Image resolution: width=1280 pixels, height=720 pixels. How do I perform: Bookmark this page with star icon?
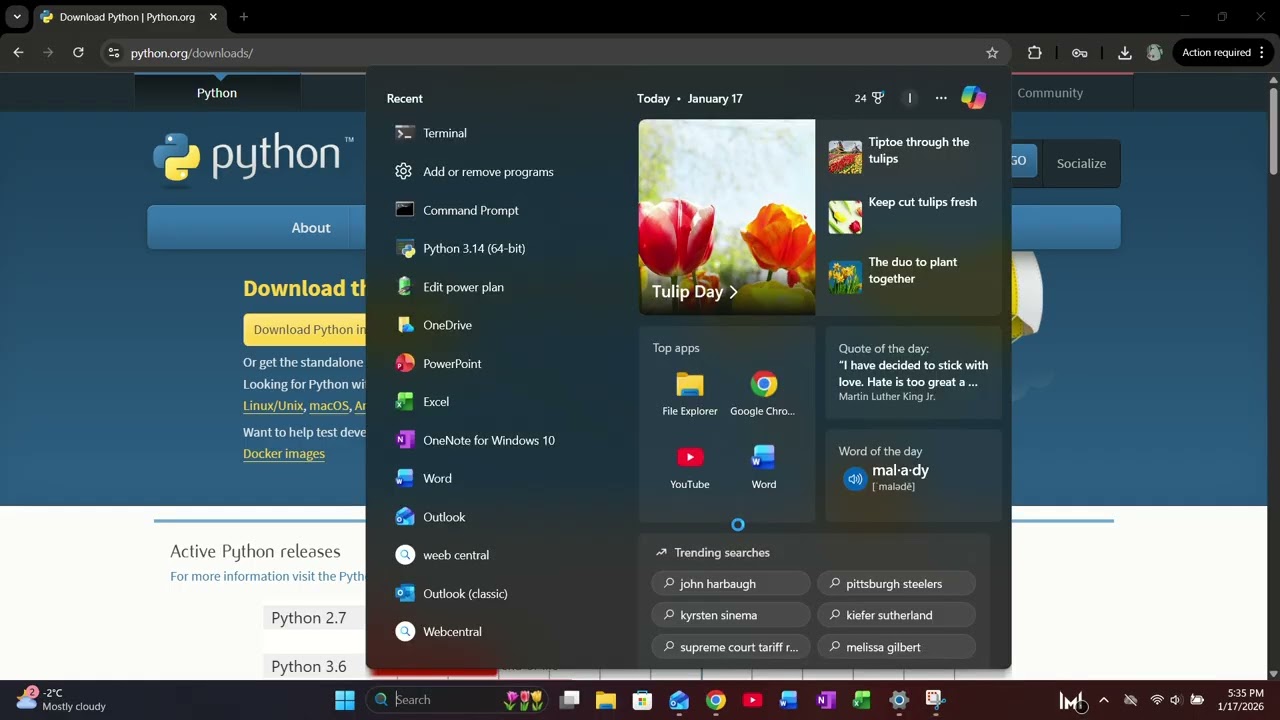coord(992,53)
